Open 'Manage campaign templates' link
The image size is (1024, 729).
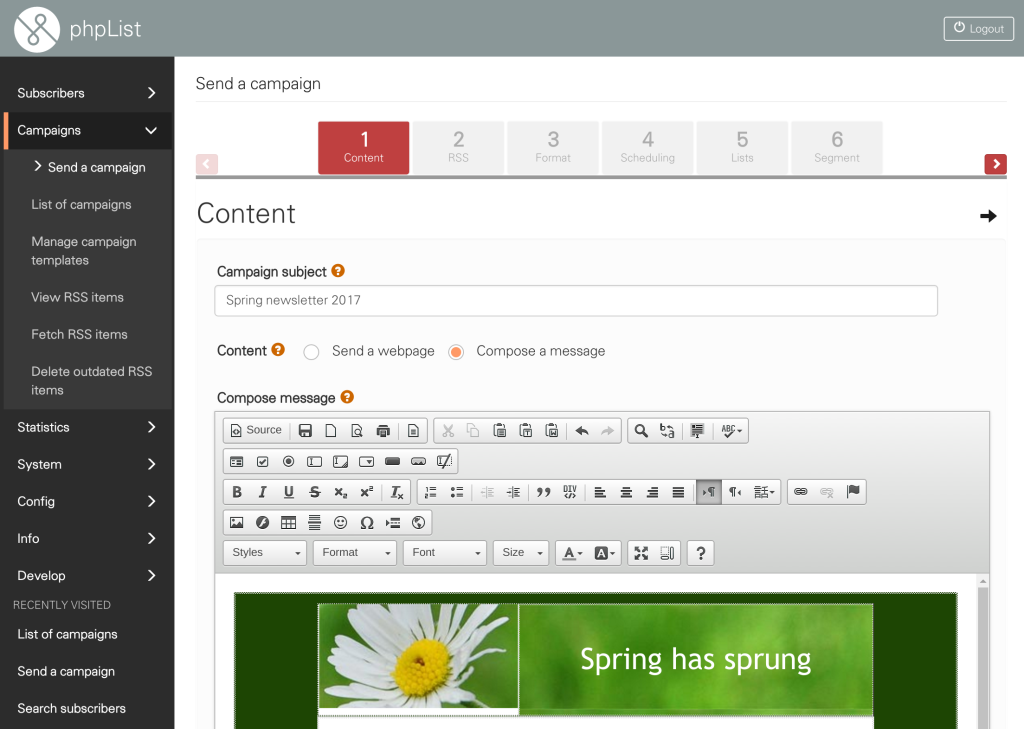coord(84,251)
